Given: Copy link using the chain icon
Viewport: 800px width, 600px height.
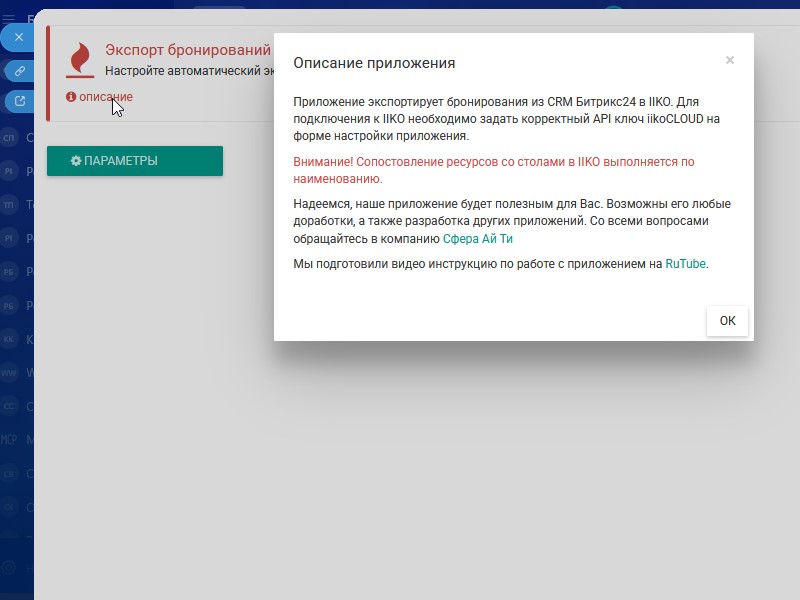Looking at the screenshot, I should 19,71.
